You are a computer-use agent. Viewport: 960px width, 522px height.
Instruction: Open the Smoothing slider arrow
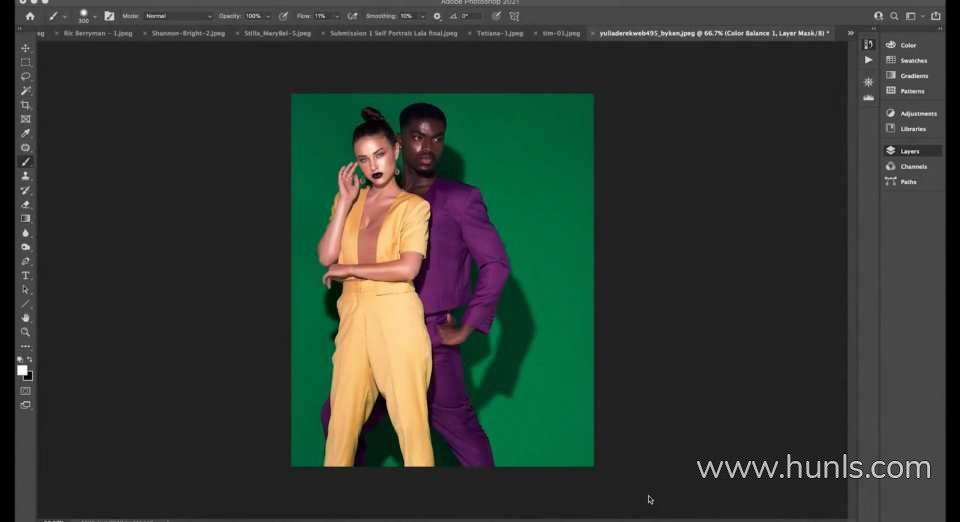pyautogui.click(x=422, y=16)
